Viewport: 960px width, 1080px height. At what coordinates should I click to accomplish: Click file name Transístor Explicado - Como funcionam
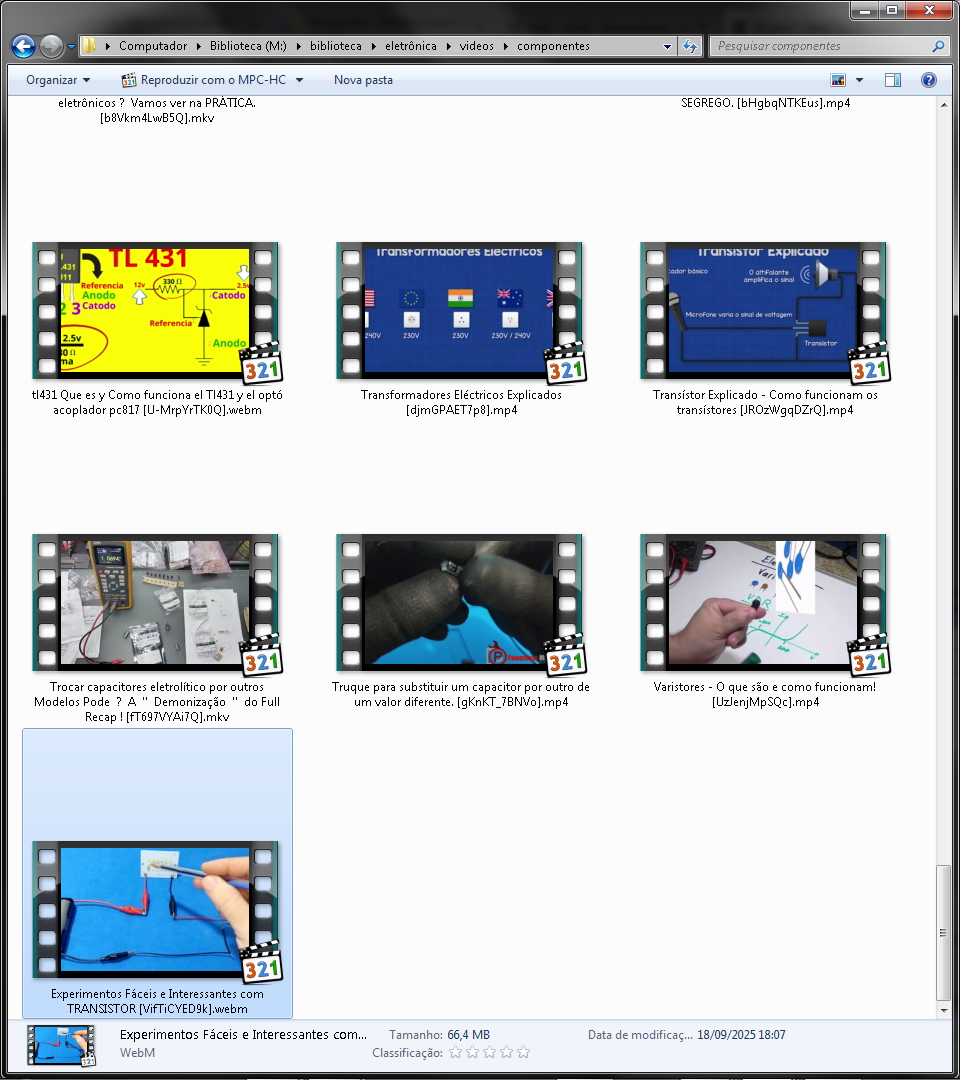[x=765, y=402]
